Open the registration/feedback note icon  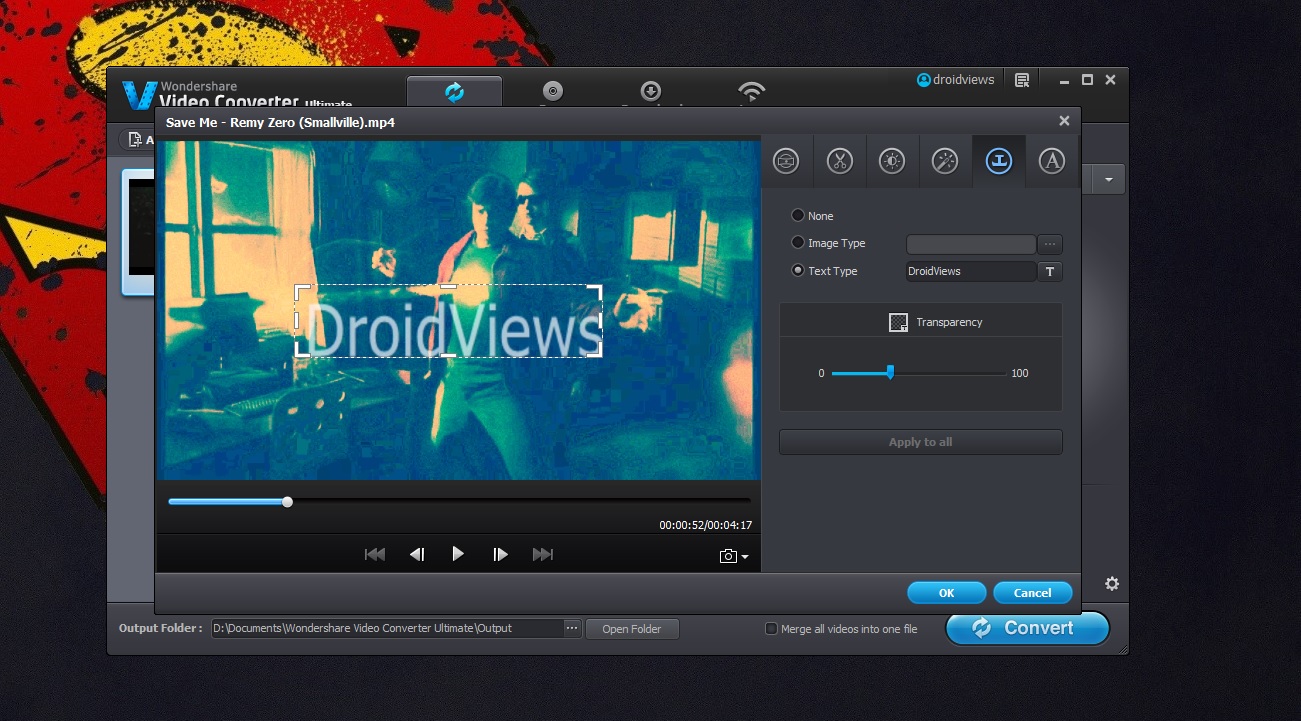point(1022,80)
